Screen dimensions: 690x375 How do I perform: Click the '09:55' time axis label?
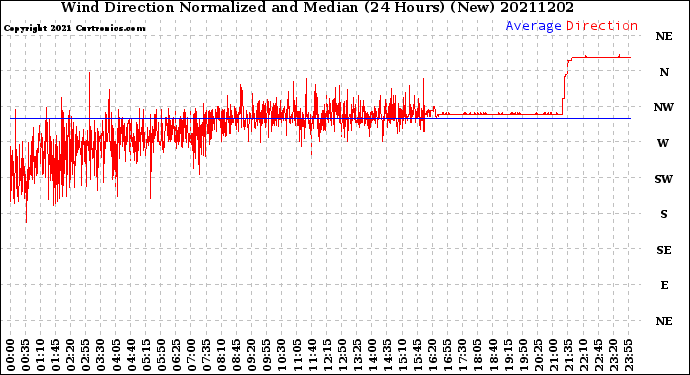[x=267, y=355]
